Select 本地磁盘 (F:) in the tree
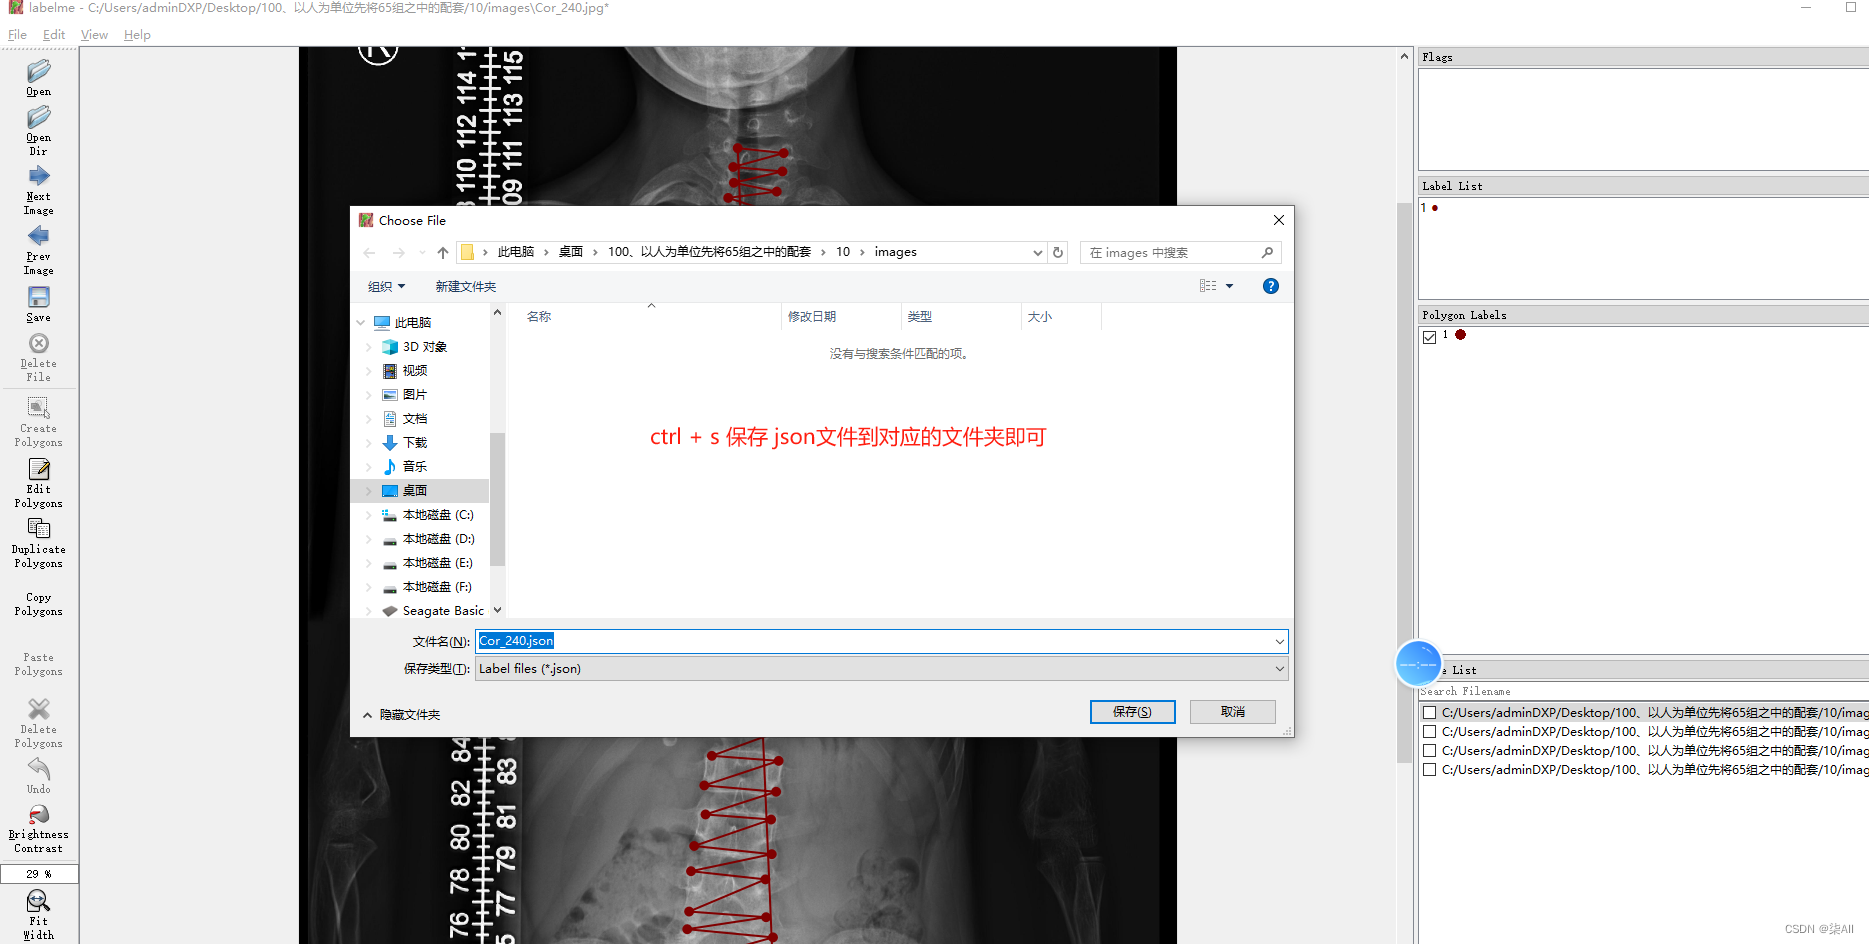 (437, 587)
